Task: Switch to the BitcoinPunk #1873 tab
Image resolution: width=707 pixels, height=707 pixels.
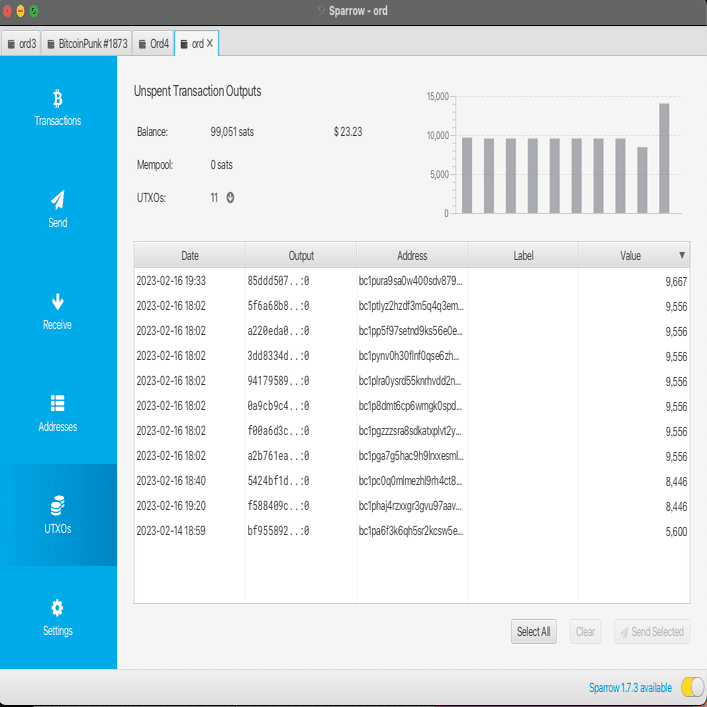Action: [87, 43]
